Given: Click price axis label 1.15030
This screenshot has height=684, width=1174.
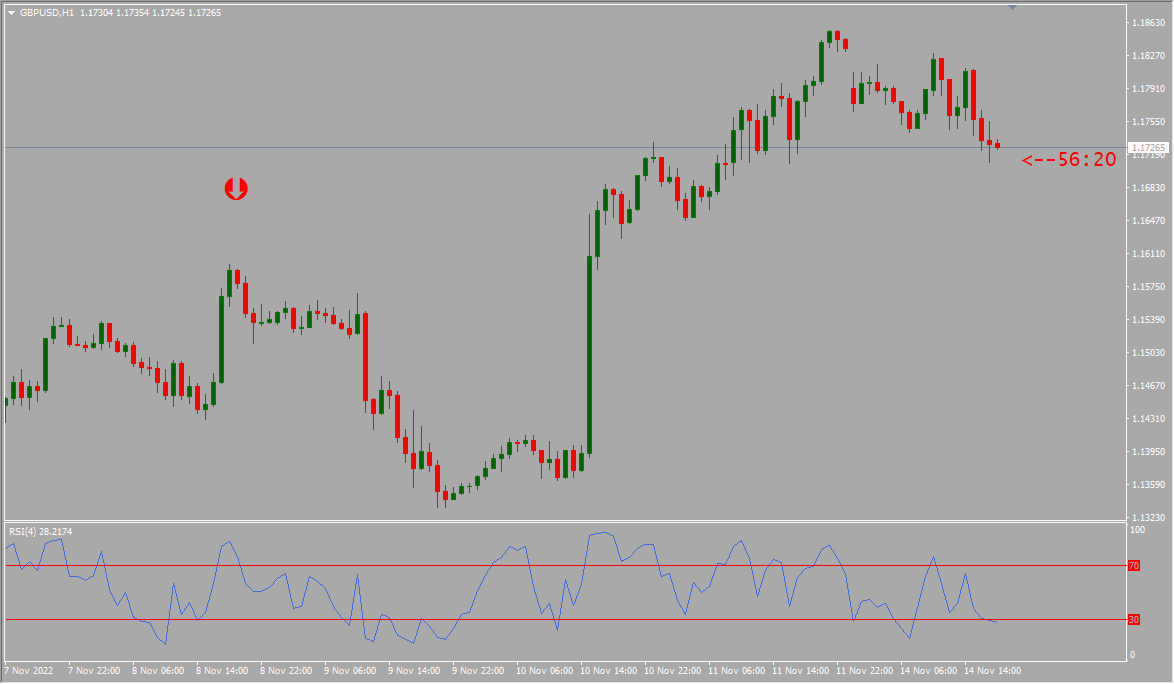Looking at the screenshot, I should [x=1149, y=352].
